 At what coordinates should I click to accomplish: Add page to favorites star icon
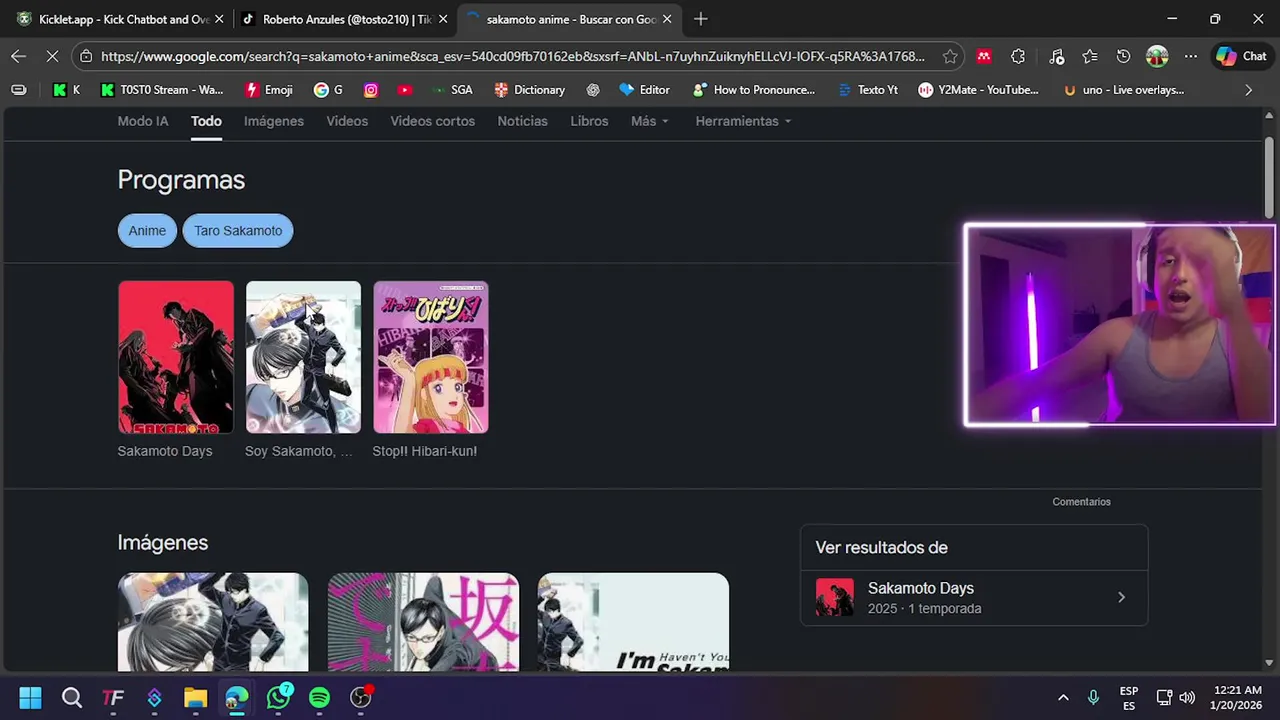pos(950,57)
